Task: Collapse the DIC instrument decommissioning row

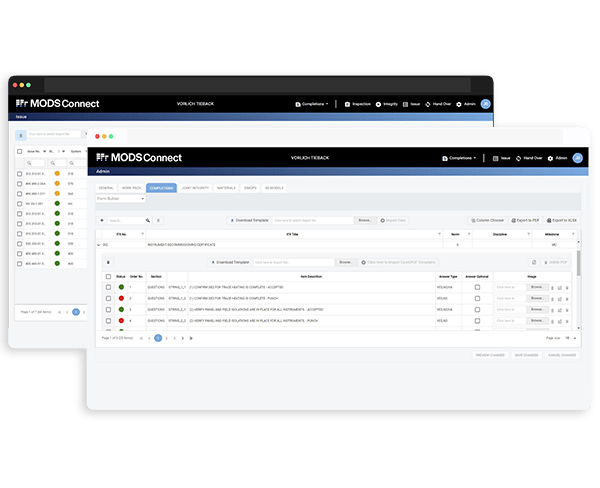Action: pyautogui.click(x=99, y=245)
